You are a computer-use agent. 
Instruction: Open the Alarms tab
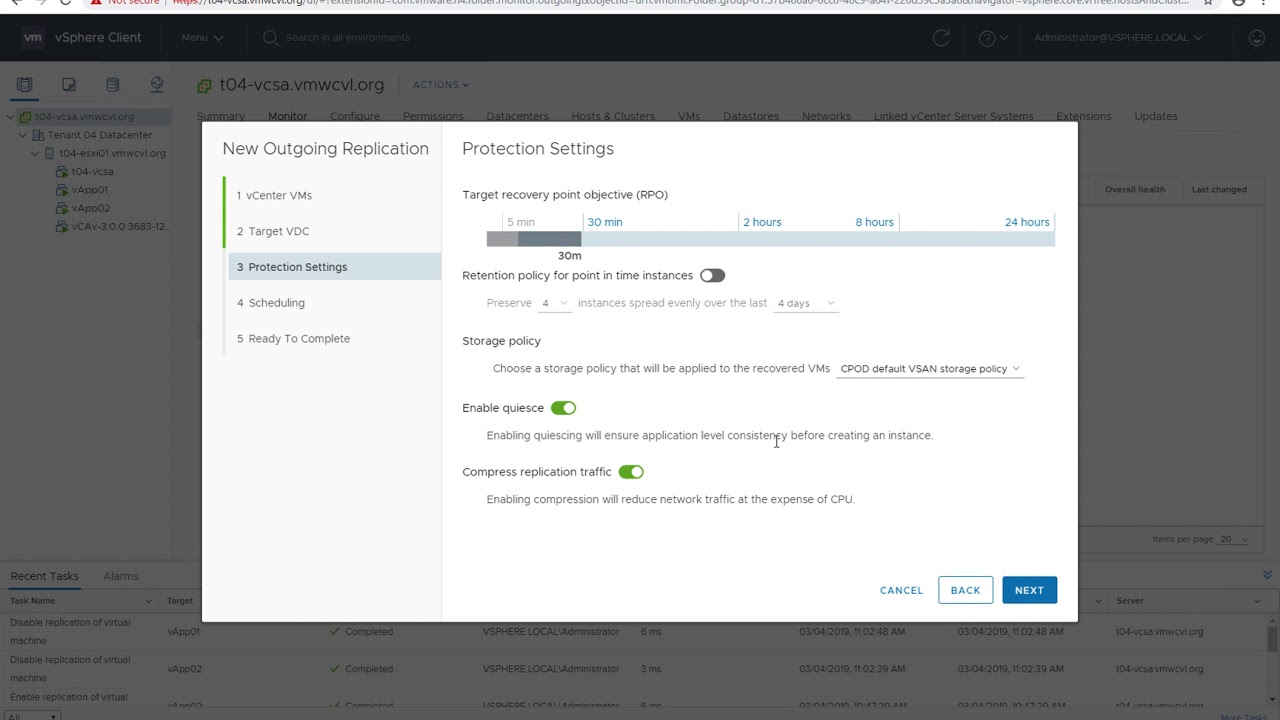[121, 576]
